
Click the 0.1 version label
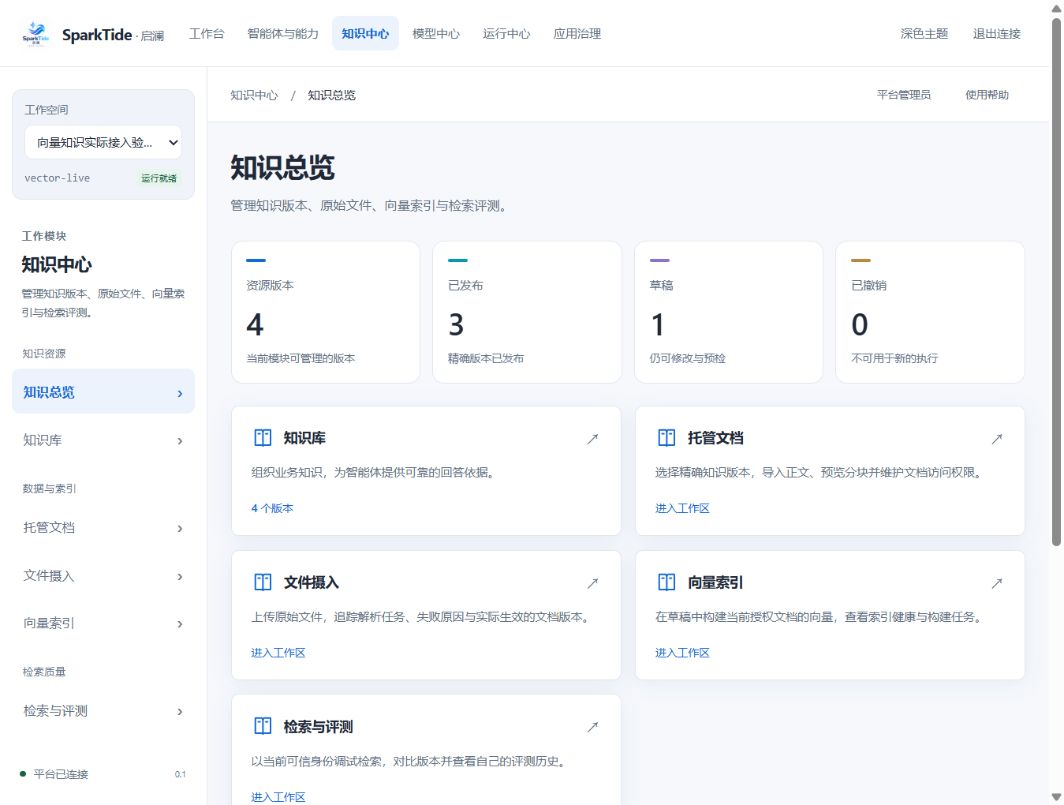(180, 774)
